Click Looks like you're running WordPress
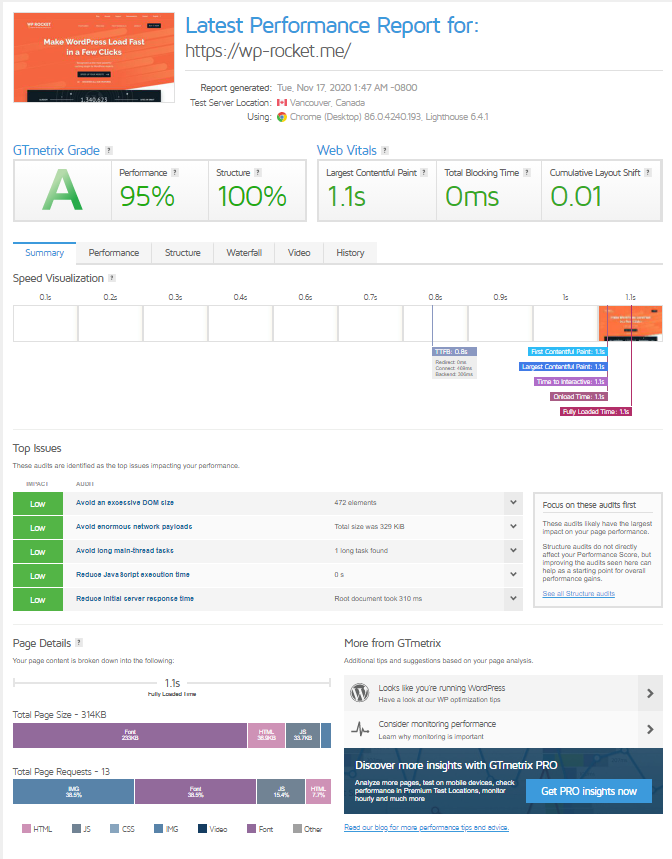Screen dimensions: 672x859 [441, 688]
